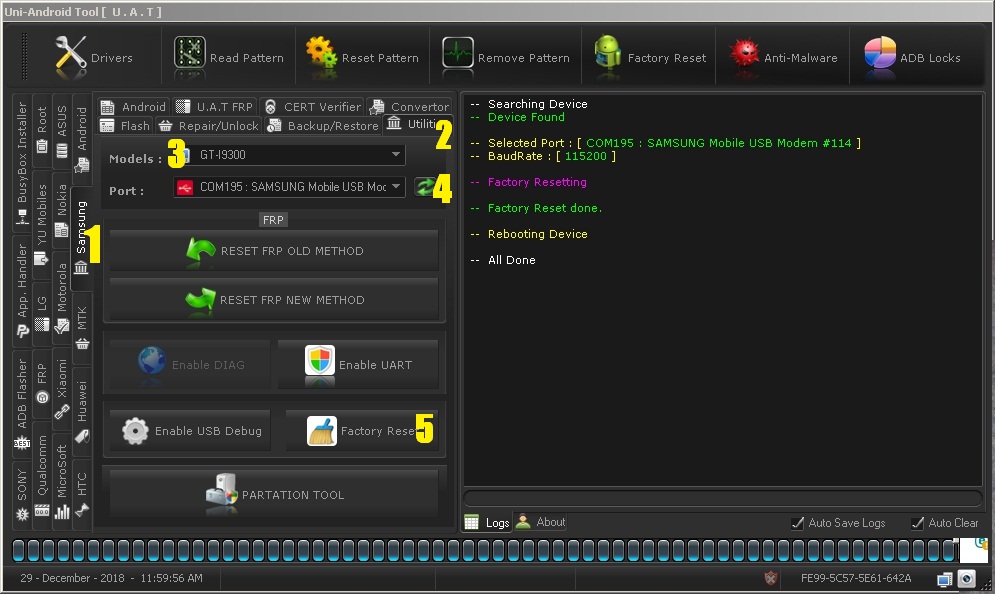This screenshot has width=995, height=594.
Task: Open the Motorola vertical tab
Action: 62,298
